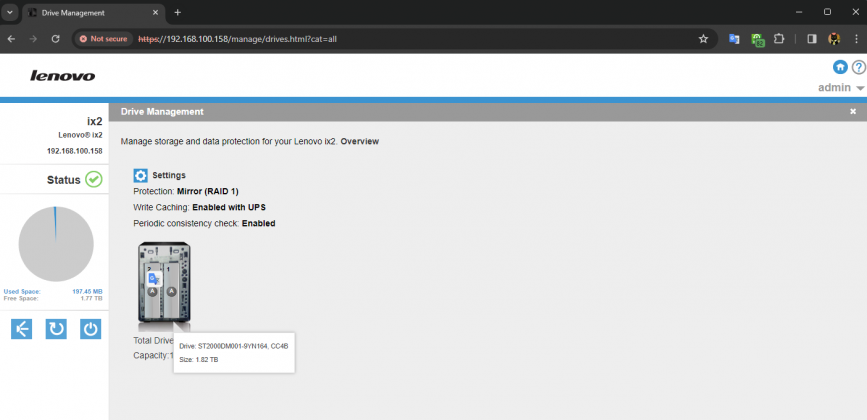Click the Settings gear icon
This screenshot has height=420, width=867.
pos(141,175)
